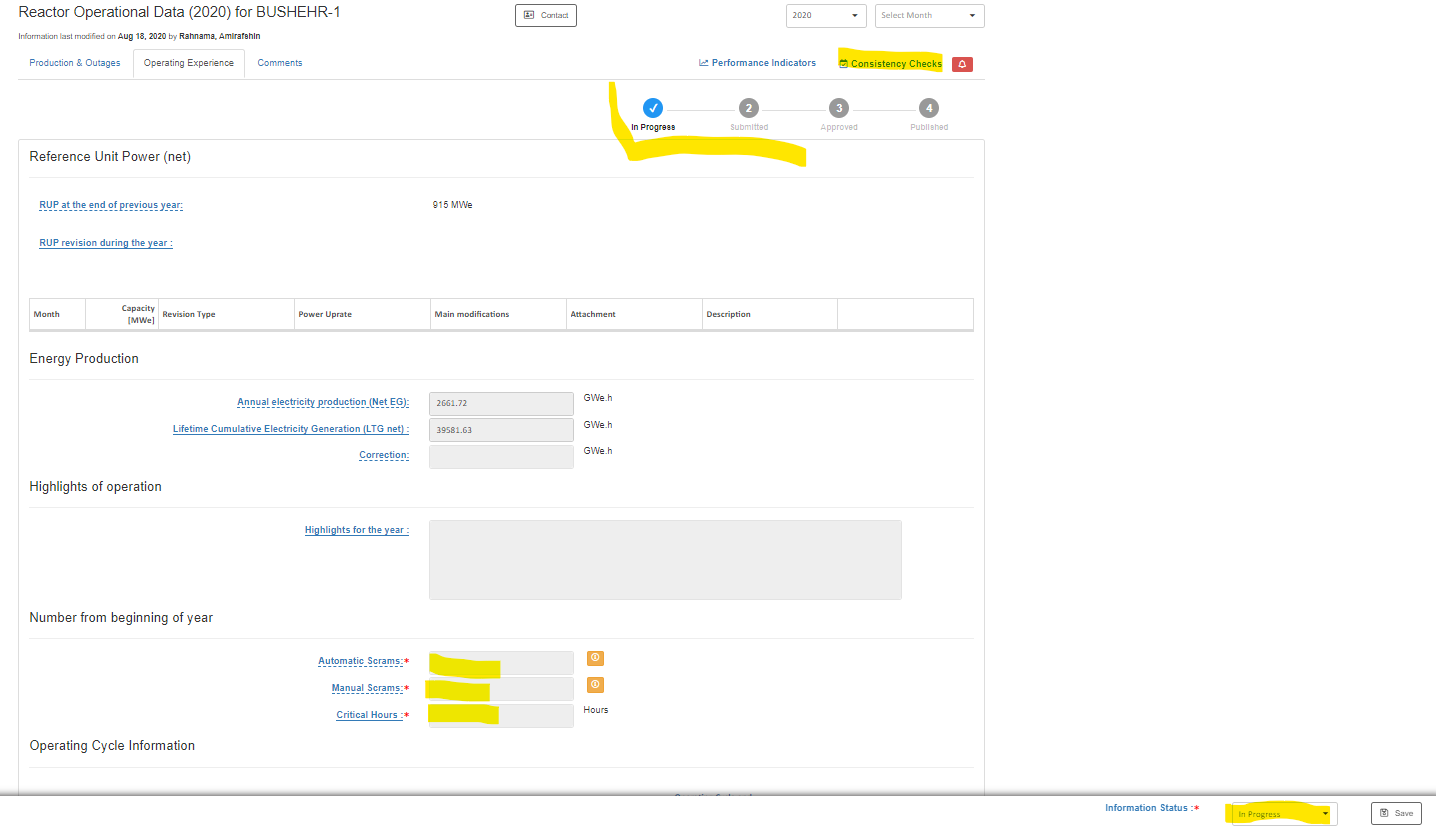Click the Manual Scrams input field
This screenshot has height=830, width=1436.
pos(501,689)
